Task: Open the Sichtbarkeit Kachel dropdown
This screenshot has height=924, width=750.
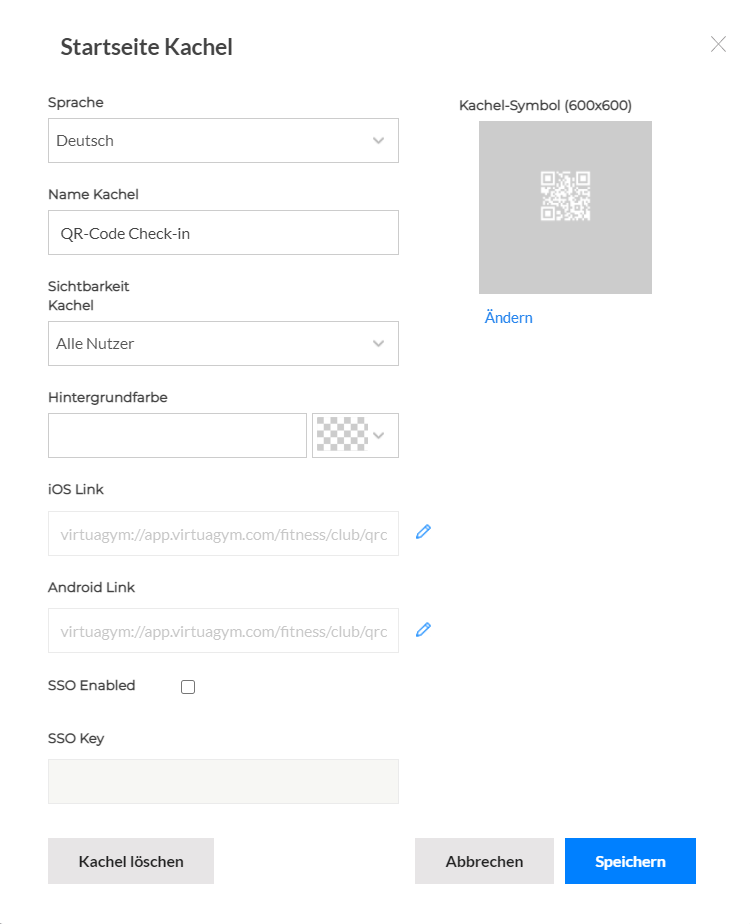Action: tap(222, 343)
